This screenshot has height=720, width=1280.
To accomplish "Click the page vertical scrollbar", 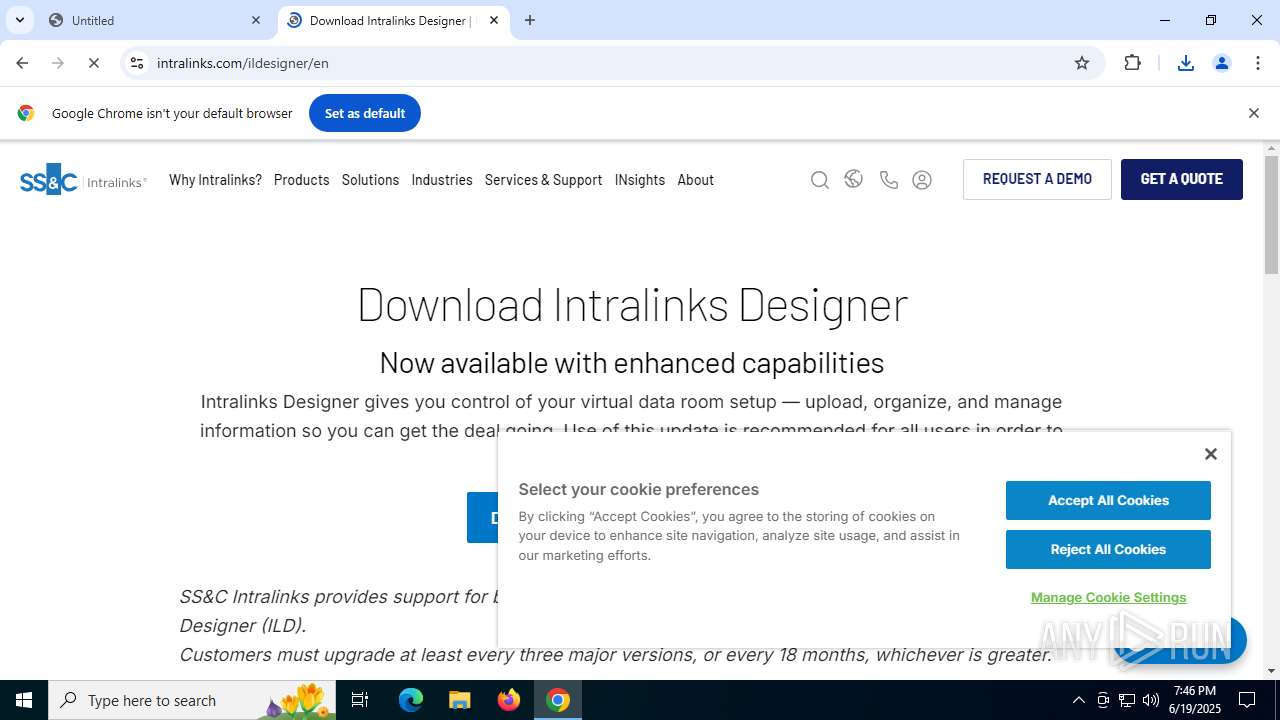I will coord(1271,215).
